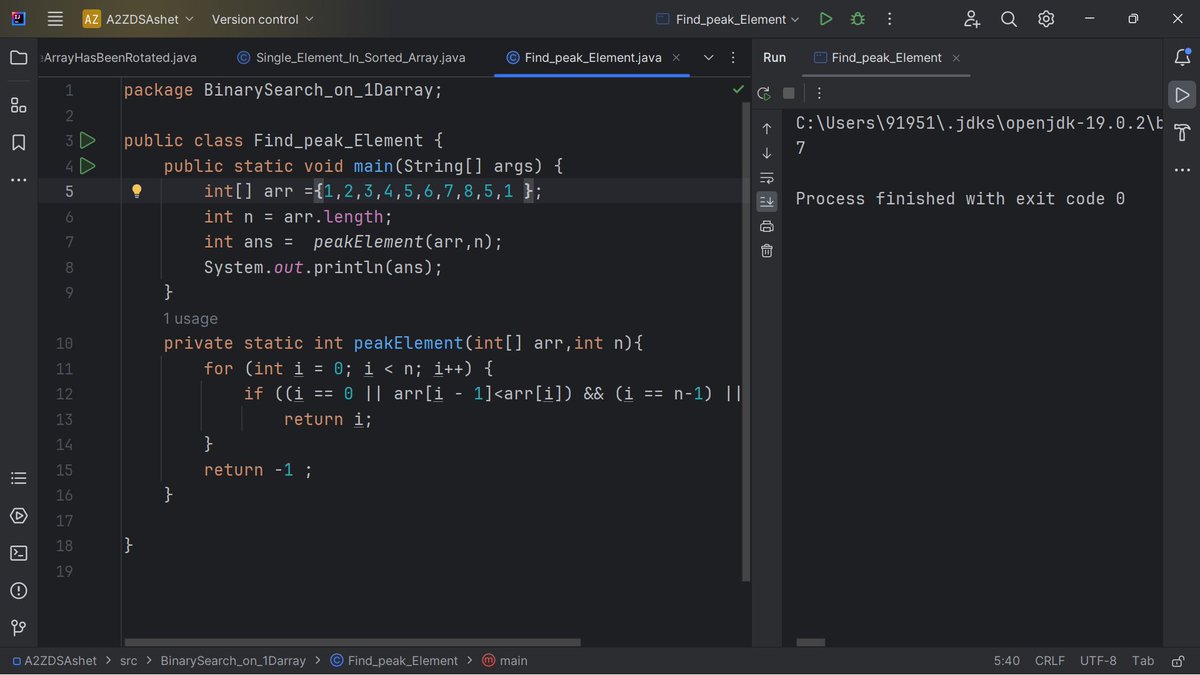Close the Find_peak_Element.java editor tab
The width and height of the screenshot is (1200, 675).
[676, 58]
